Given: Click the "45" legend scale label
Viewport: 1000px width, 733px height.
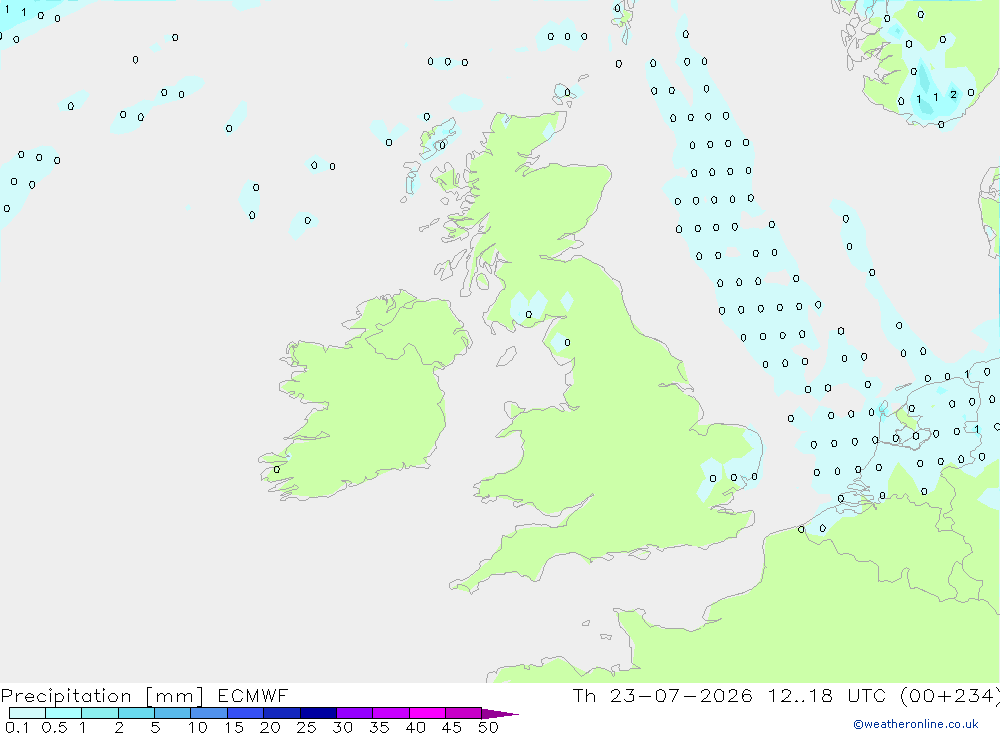Looking at the screenshot, I should [x=452, y=727].
